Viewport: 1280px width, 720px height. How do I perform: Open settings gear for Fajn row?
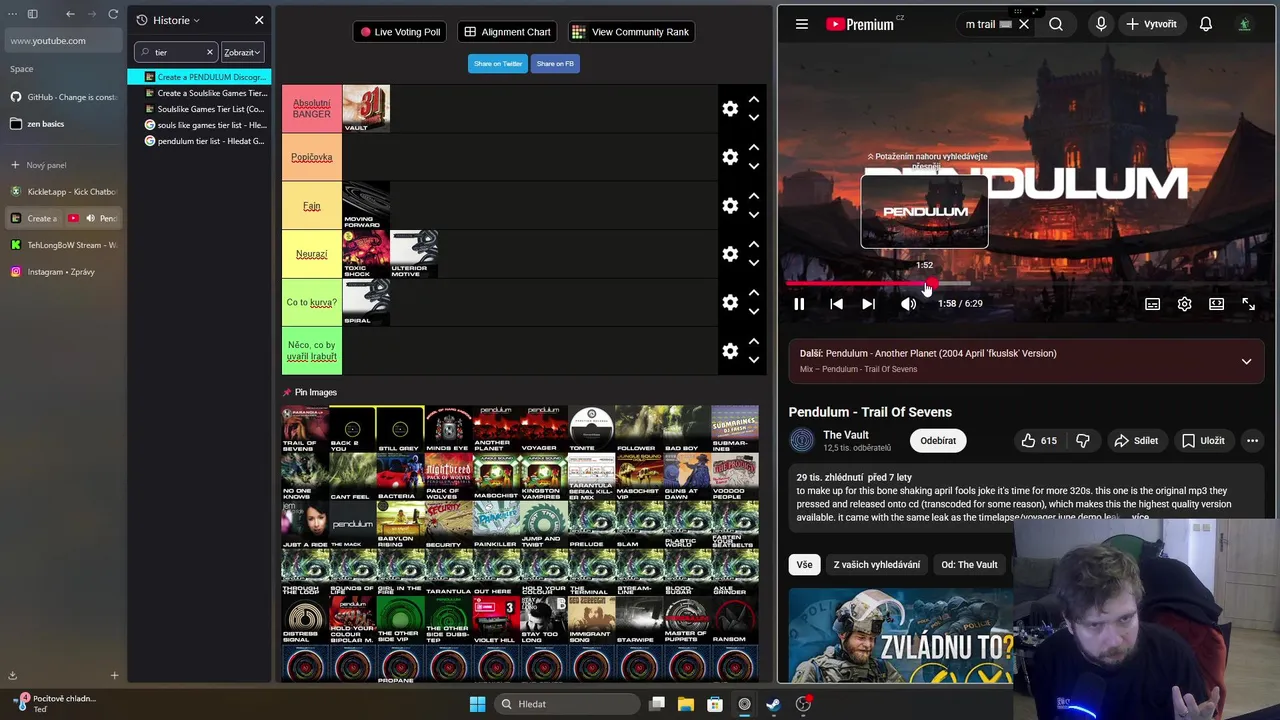point(730,206)
